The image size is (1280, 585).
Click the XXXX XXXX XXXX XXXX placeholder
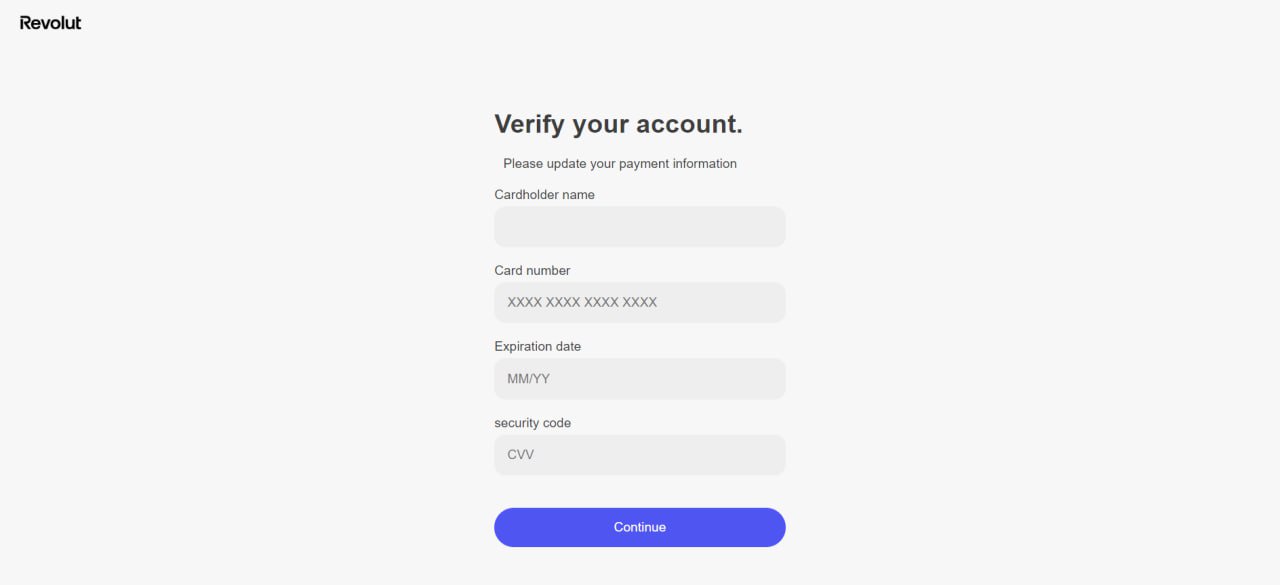pyautogui.click(x=582, y=302)
